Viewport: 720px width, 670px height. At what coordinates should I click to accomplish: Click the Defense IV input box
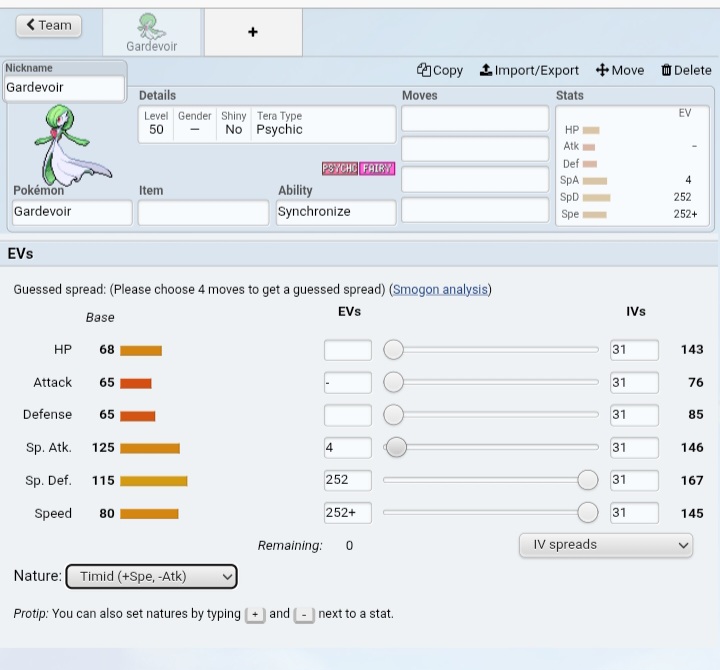pos(634,415)
